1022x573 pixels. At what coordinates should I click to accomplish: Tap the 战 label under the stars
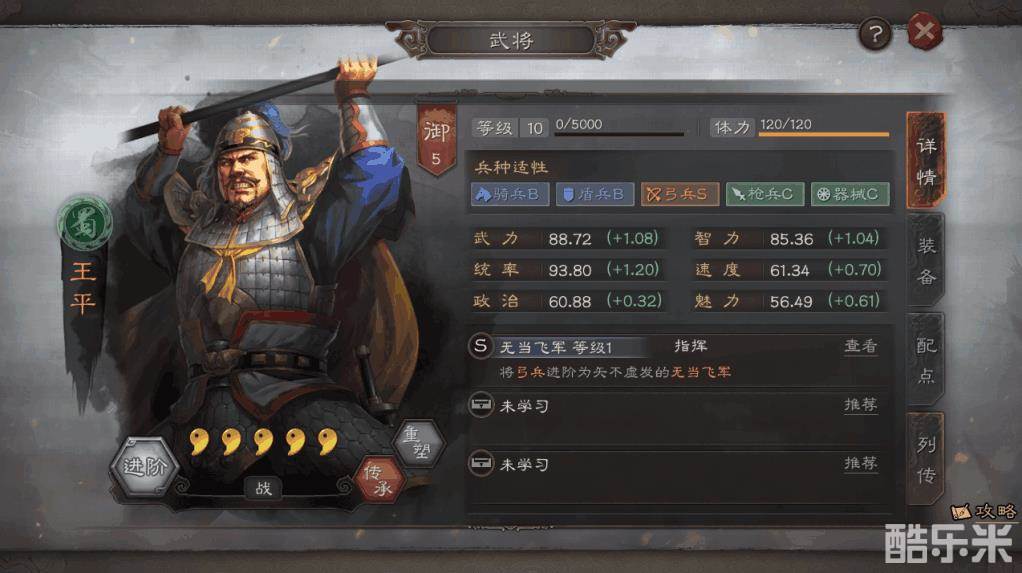pos(263,488)
